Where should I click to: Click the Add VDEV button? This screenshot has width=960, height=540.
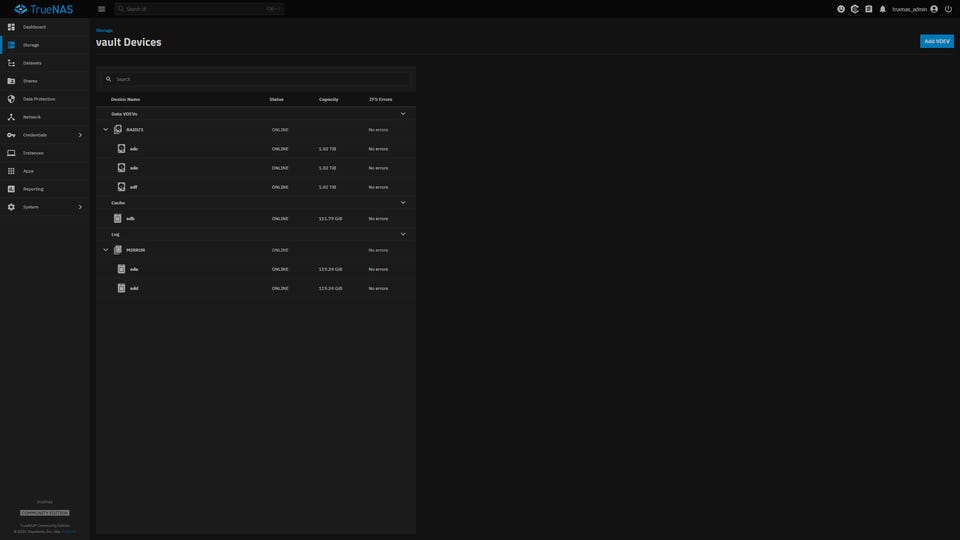coord(937,41)
